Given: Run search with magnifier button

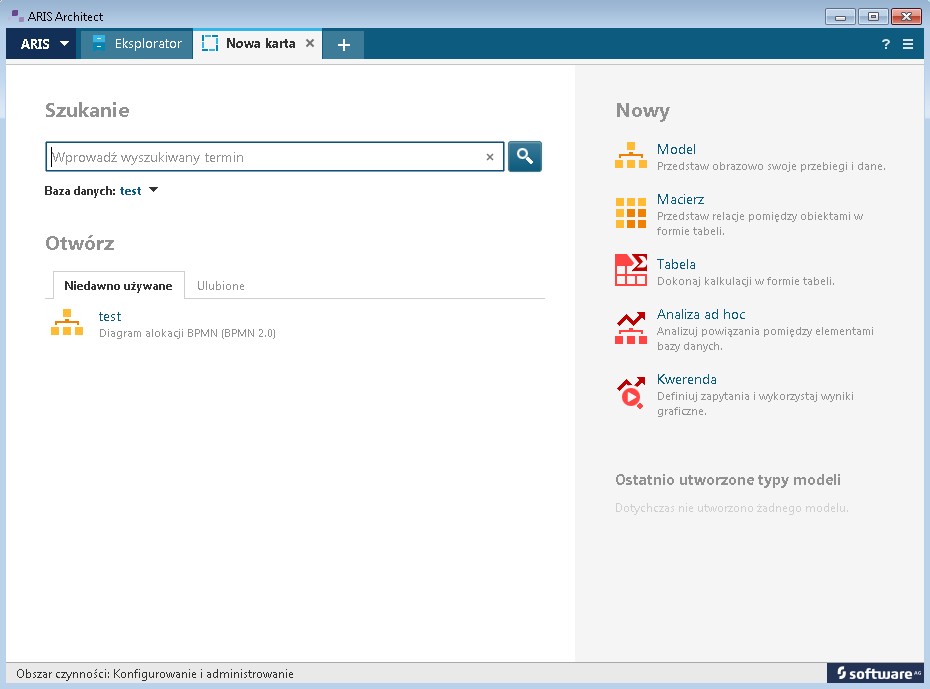Looking at the screenshot, I should [x=525, y=157].
